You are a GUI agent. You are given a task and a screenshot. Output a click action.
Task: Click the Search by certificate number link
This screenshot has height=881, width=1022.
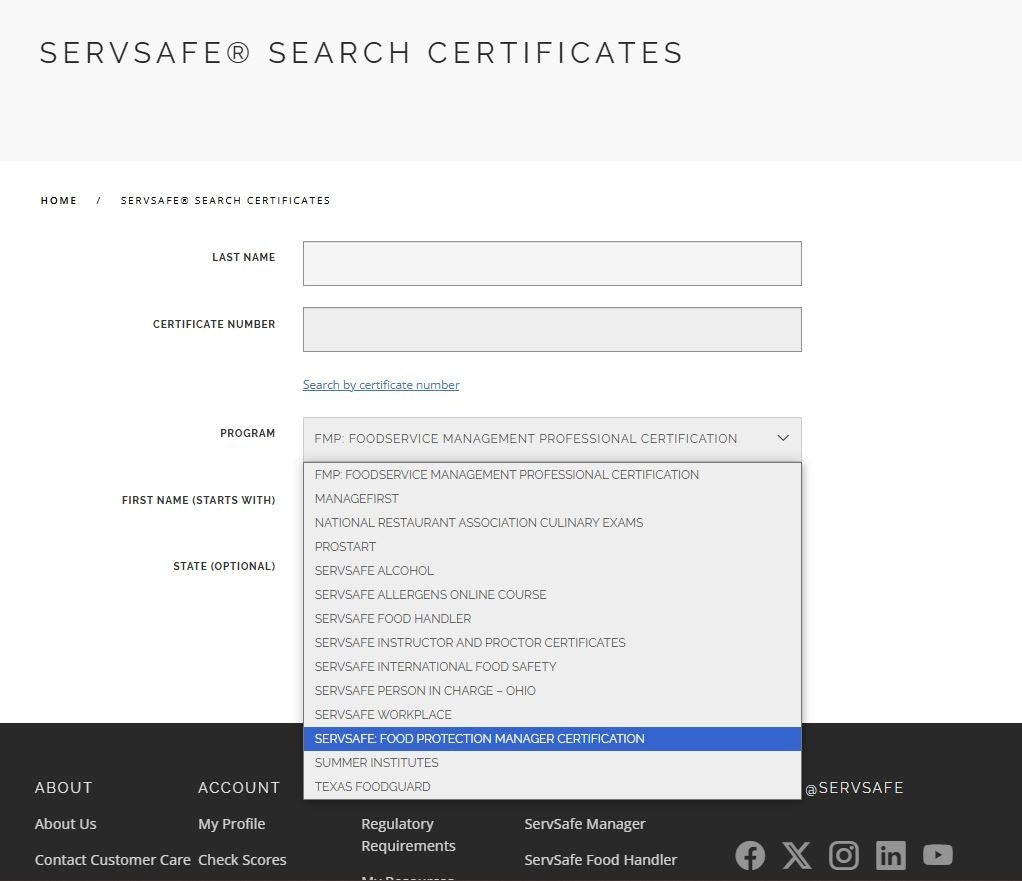click(x=381, y=385)
